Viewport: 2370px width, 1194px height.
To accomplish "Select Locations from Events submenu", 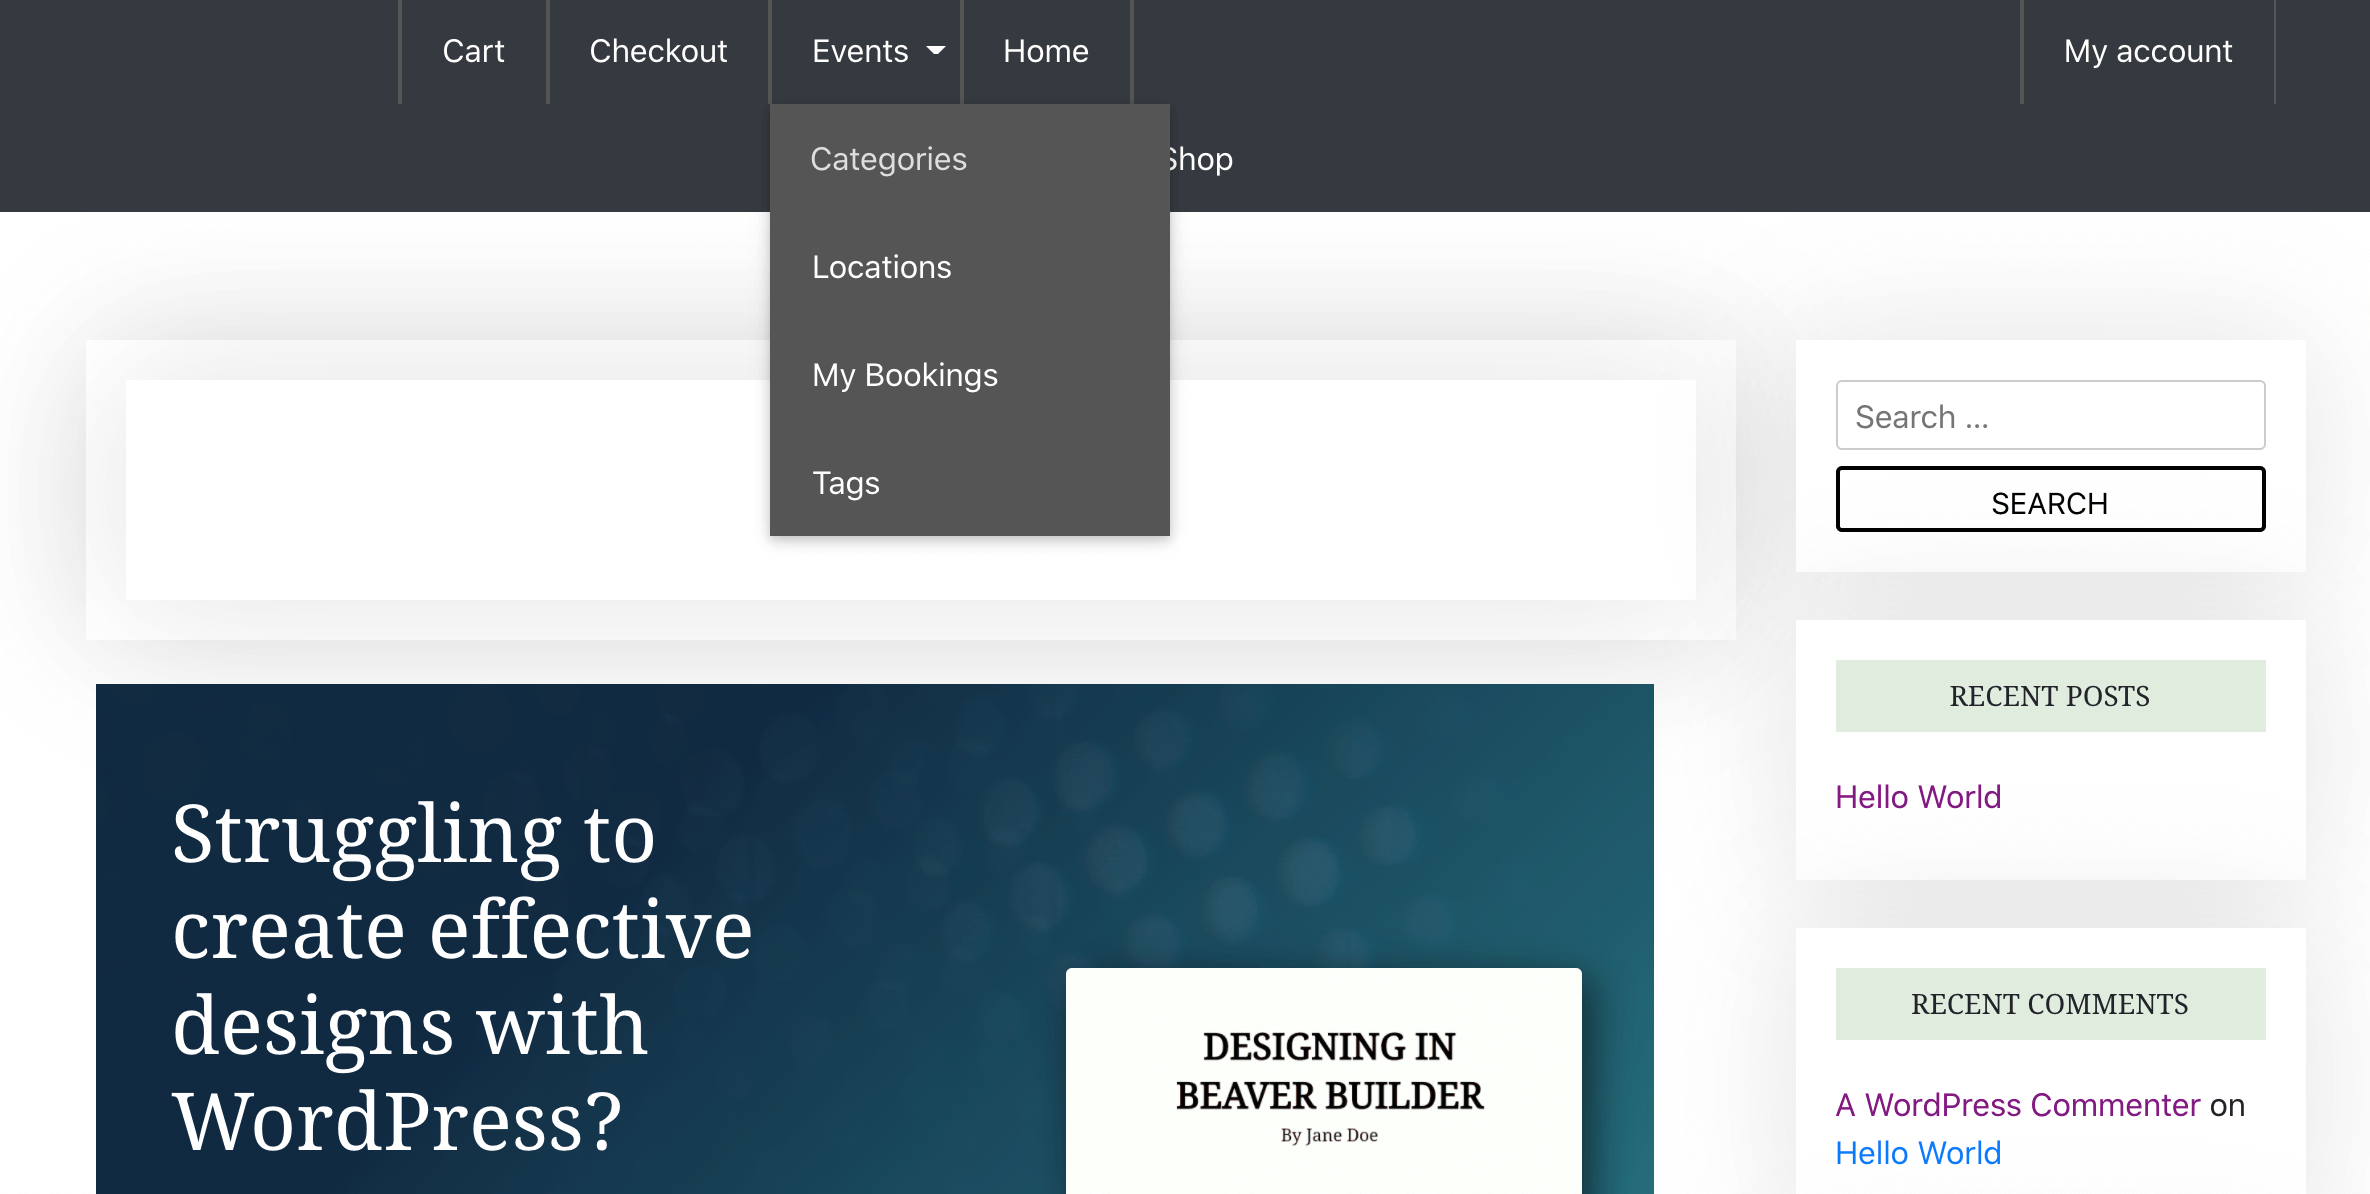I will 881,265.
